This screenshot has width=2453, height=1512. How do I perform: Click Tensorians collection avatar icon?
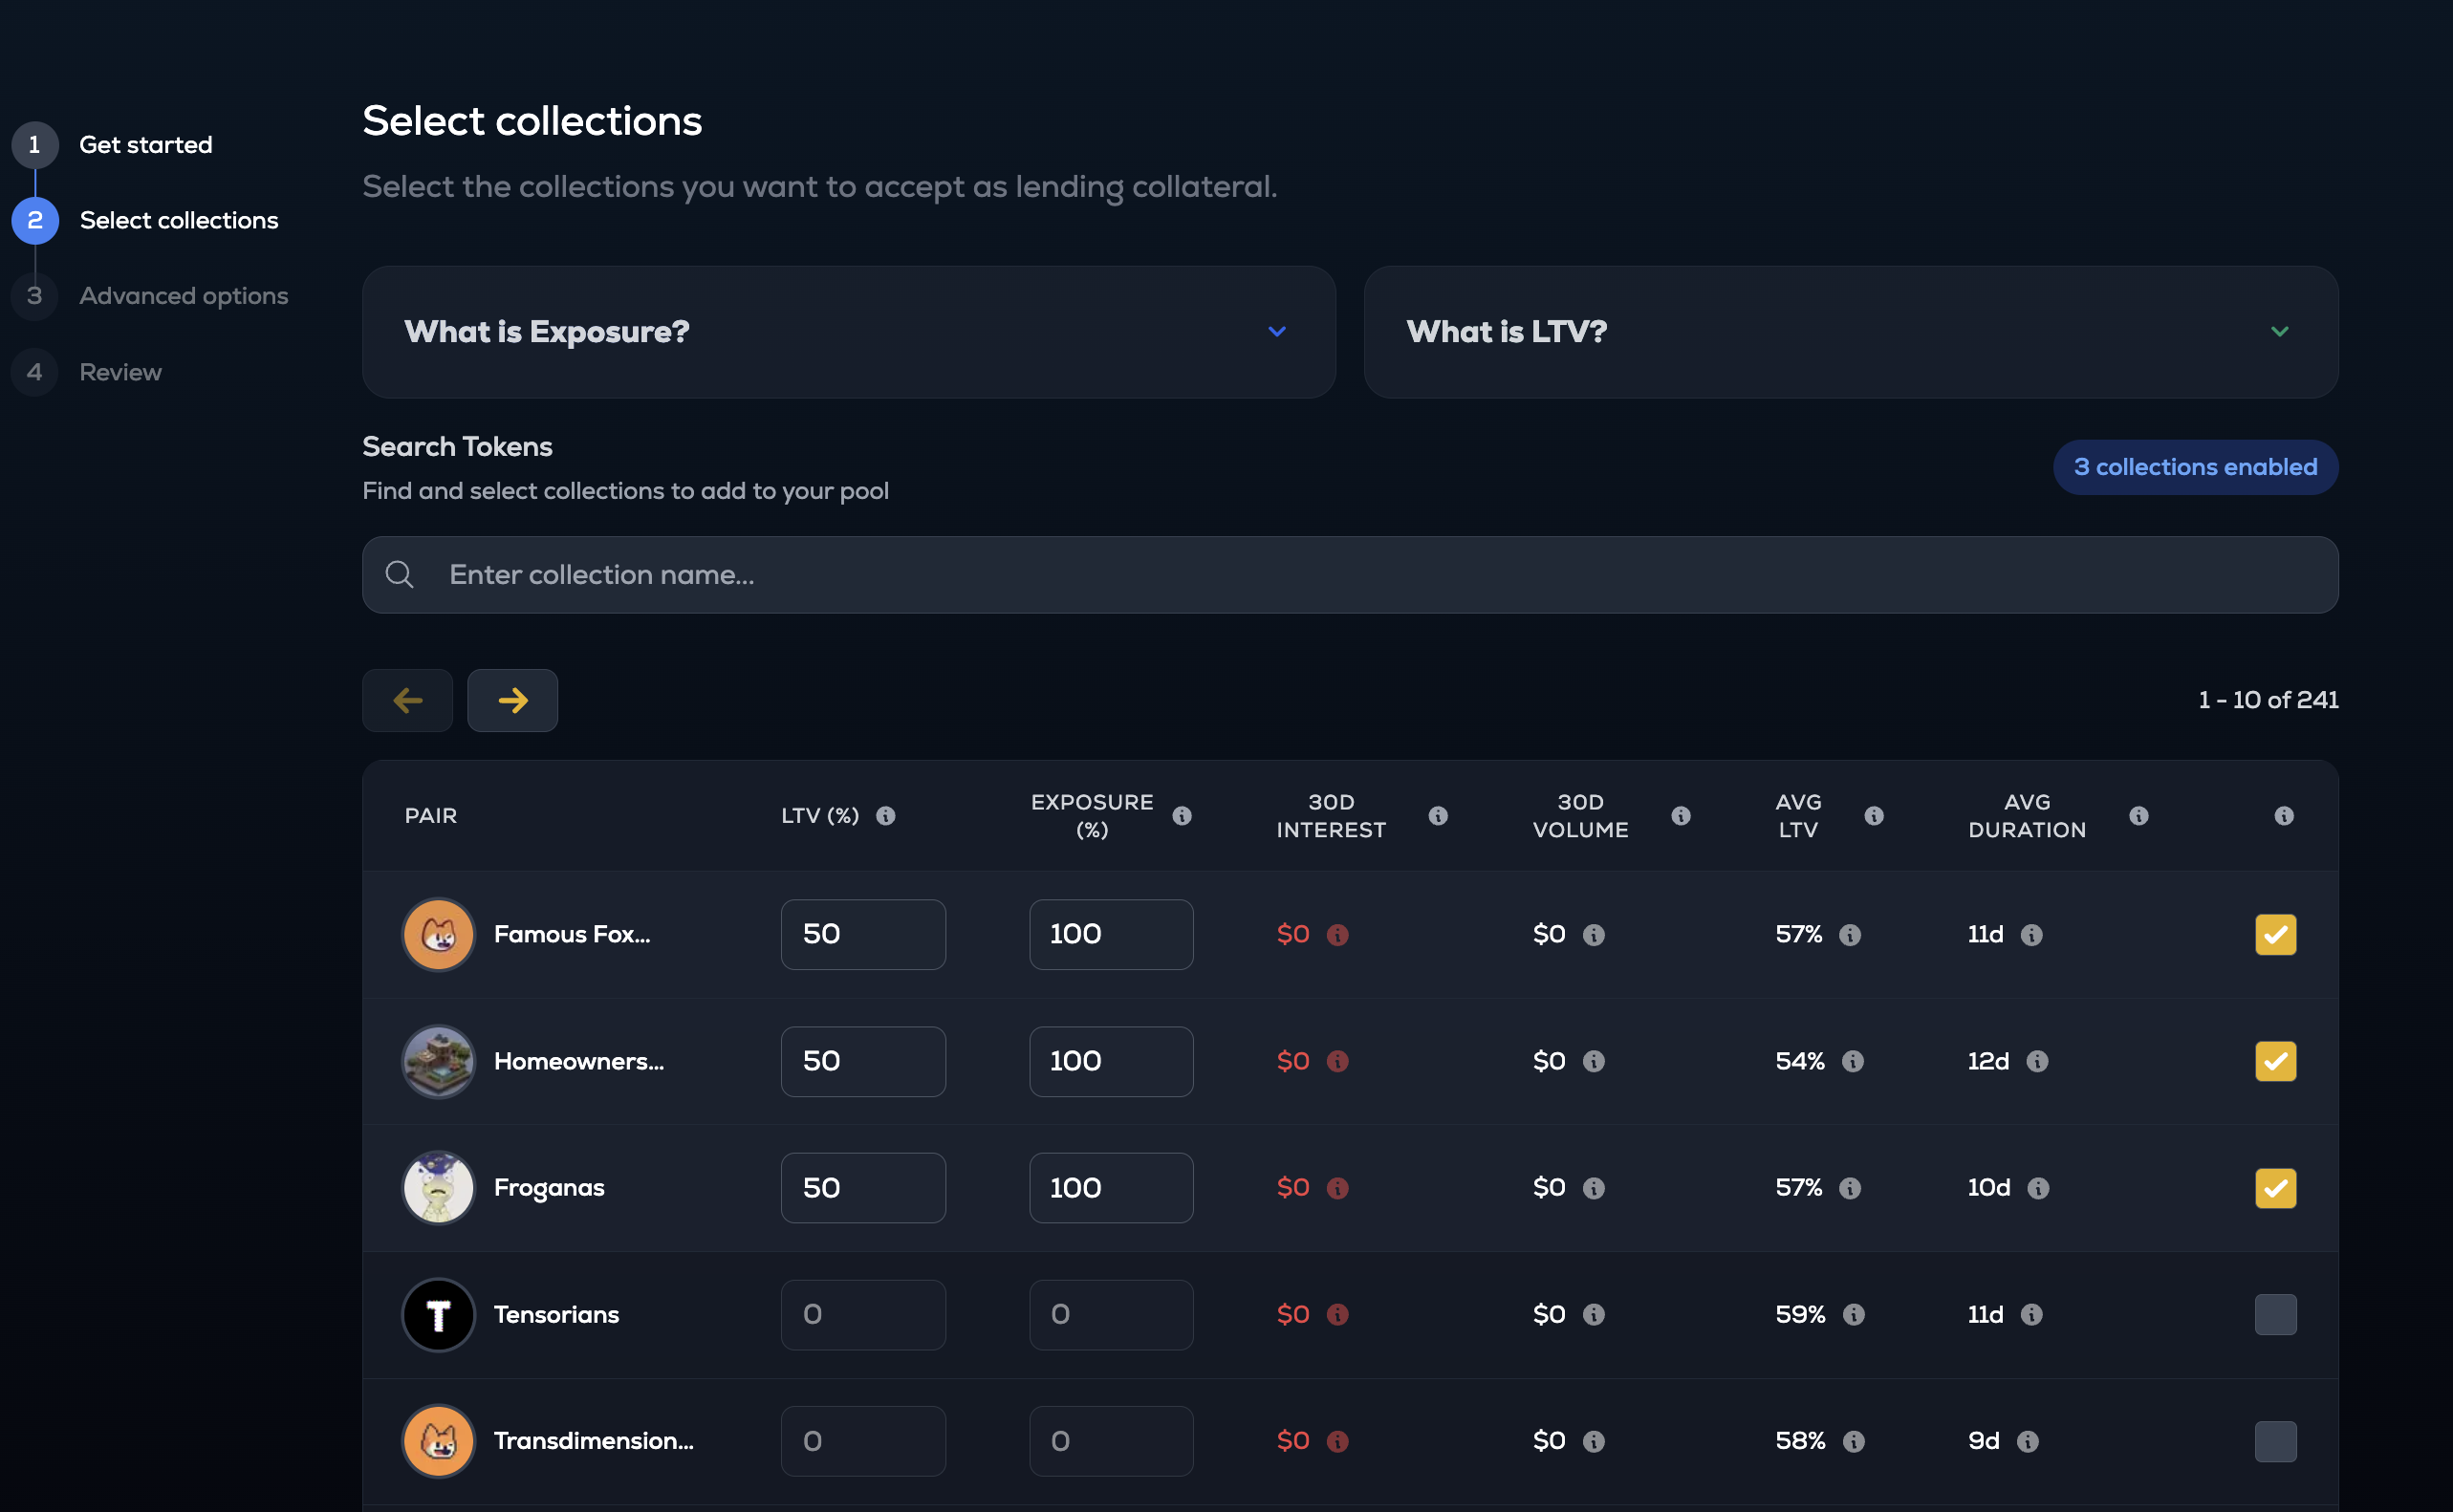click(438, 1314)
